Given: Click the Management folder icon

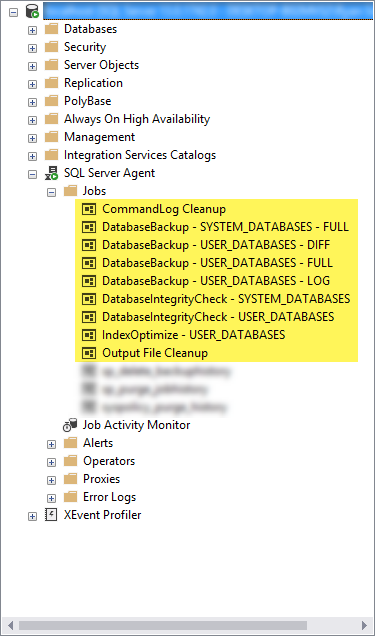Looking at the screenshot, I should [x=51, y=137].
